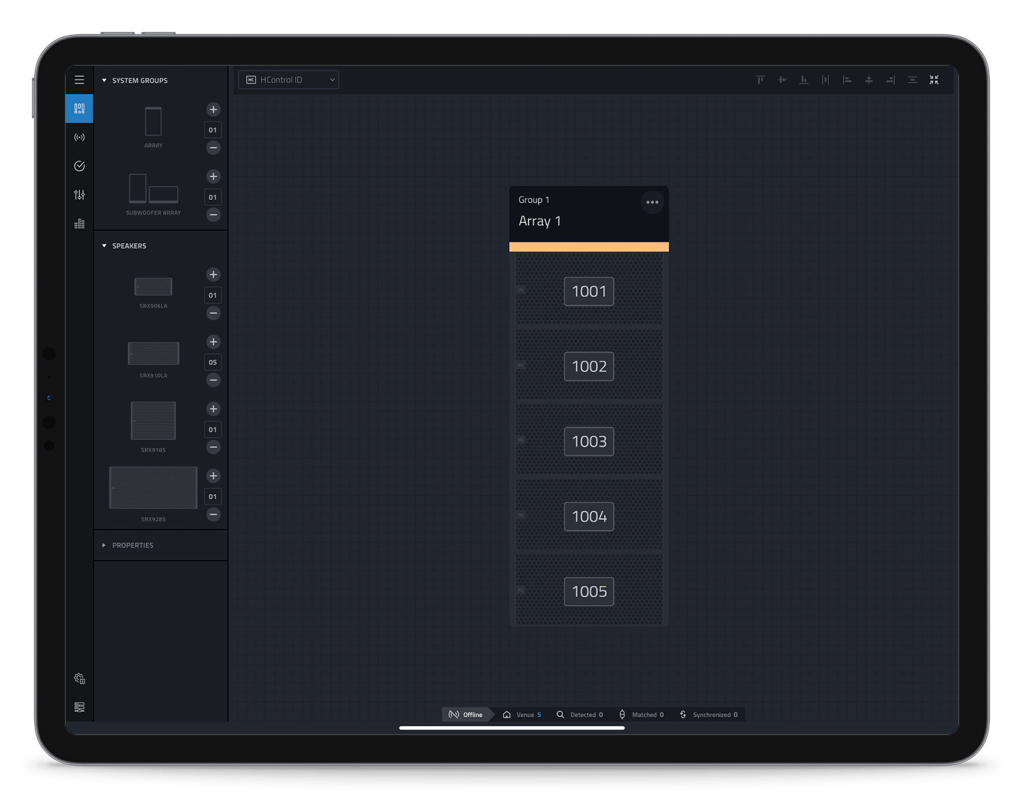Toggle the Synchronized status indicator
Screen dimensions: 1024x800
[x=710, y=714]
